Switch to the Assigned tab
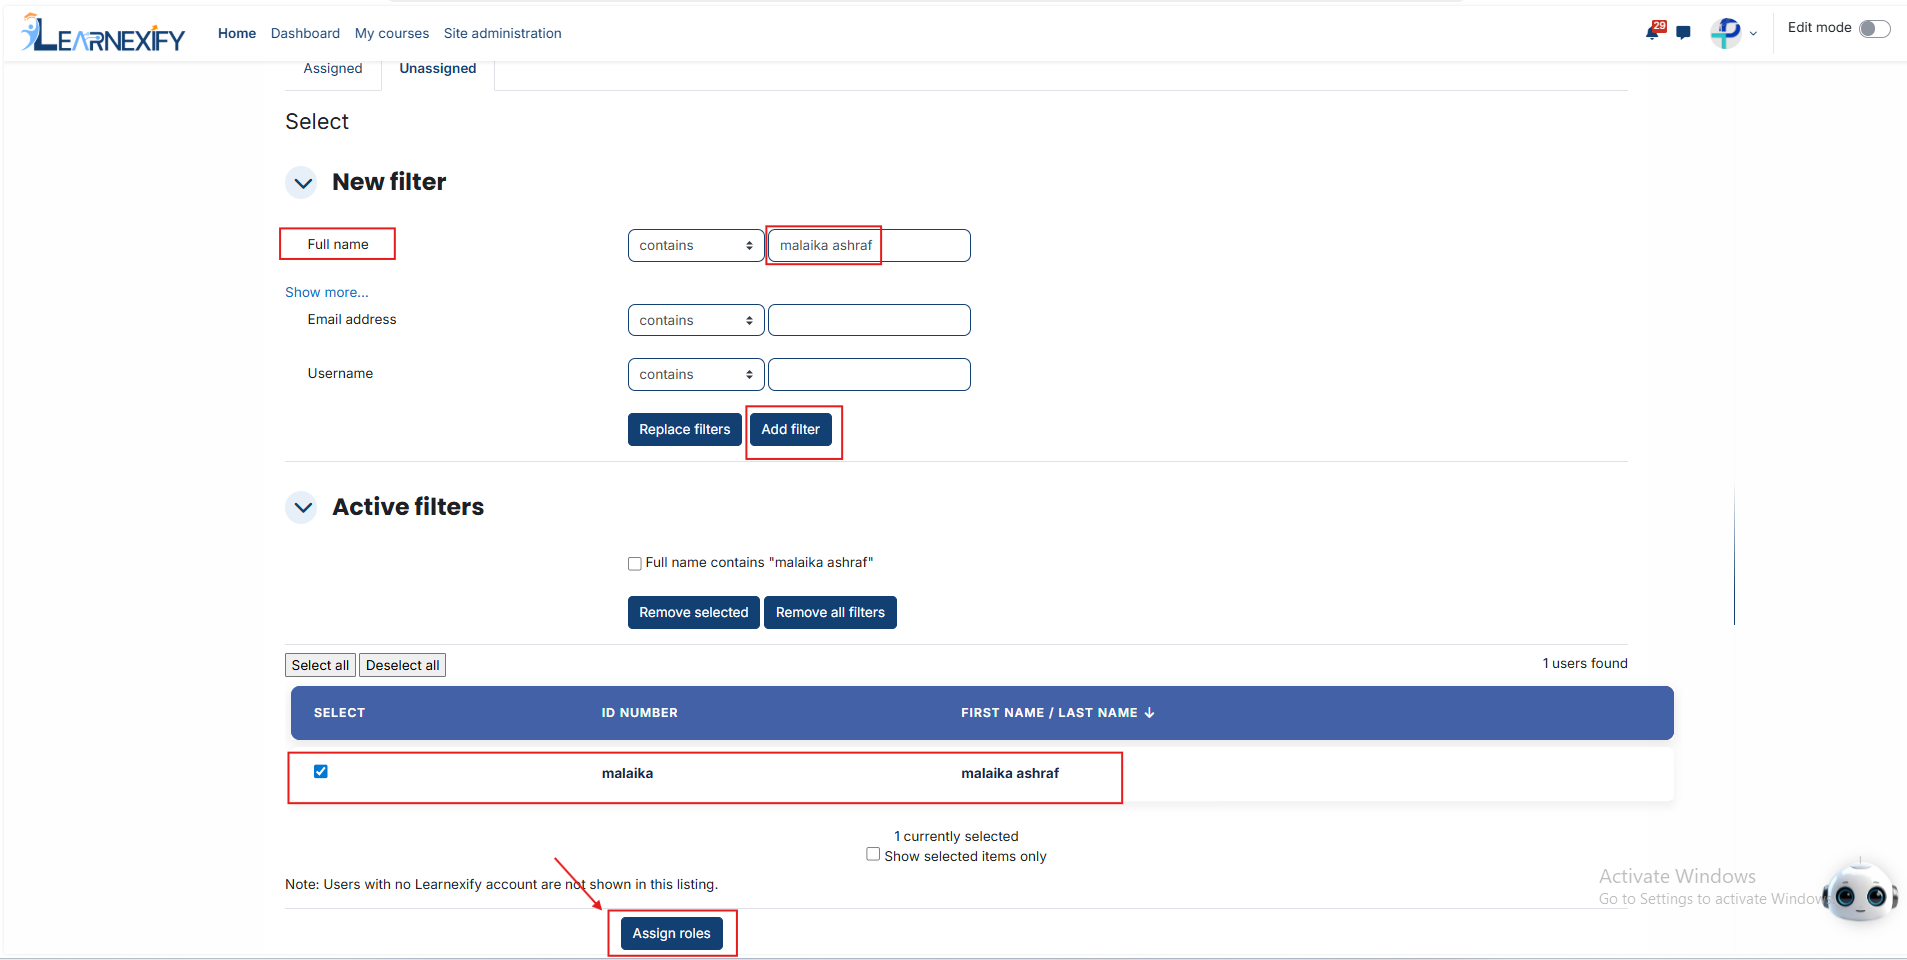This screenshot has width=1907, height=960. tap(333, 69)
